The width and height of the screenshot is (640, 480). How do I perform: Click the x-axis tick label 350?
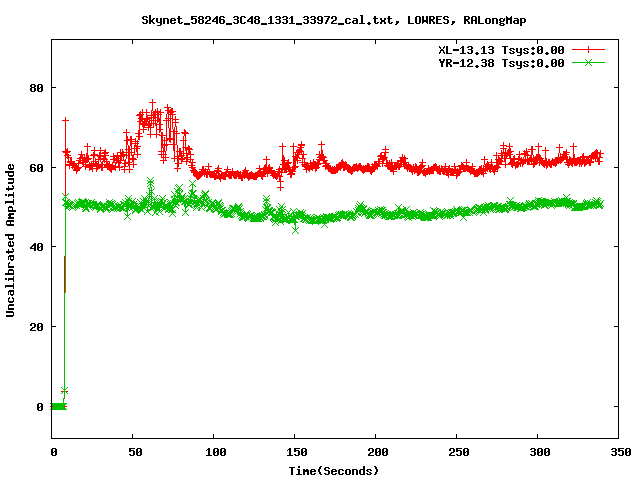pyautogui.click(x=620, y=452)
